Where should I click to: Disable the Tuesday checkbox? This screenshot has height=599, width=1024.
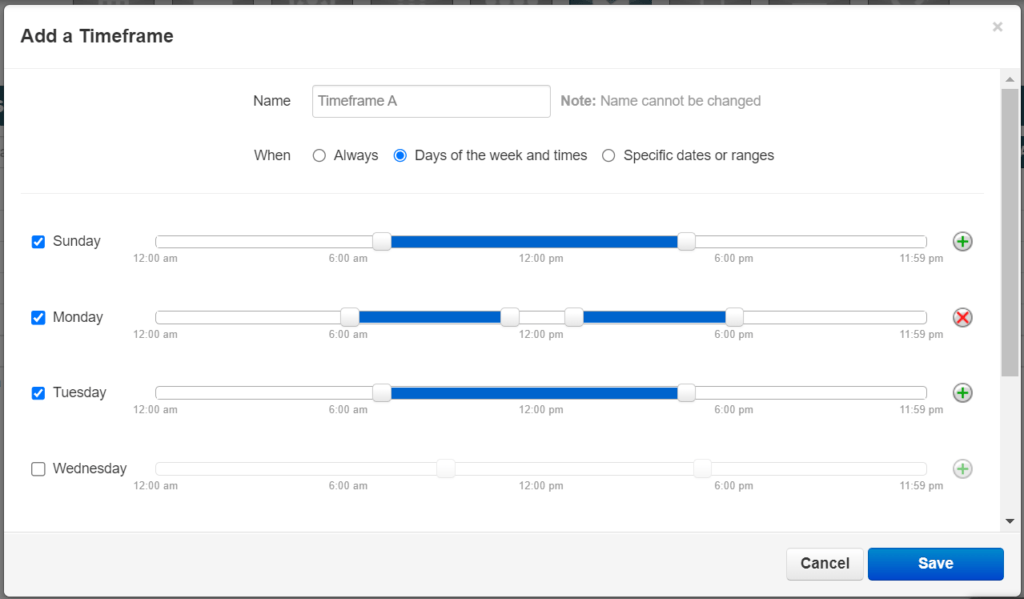39,393
